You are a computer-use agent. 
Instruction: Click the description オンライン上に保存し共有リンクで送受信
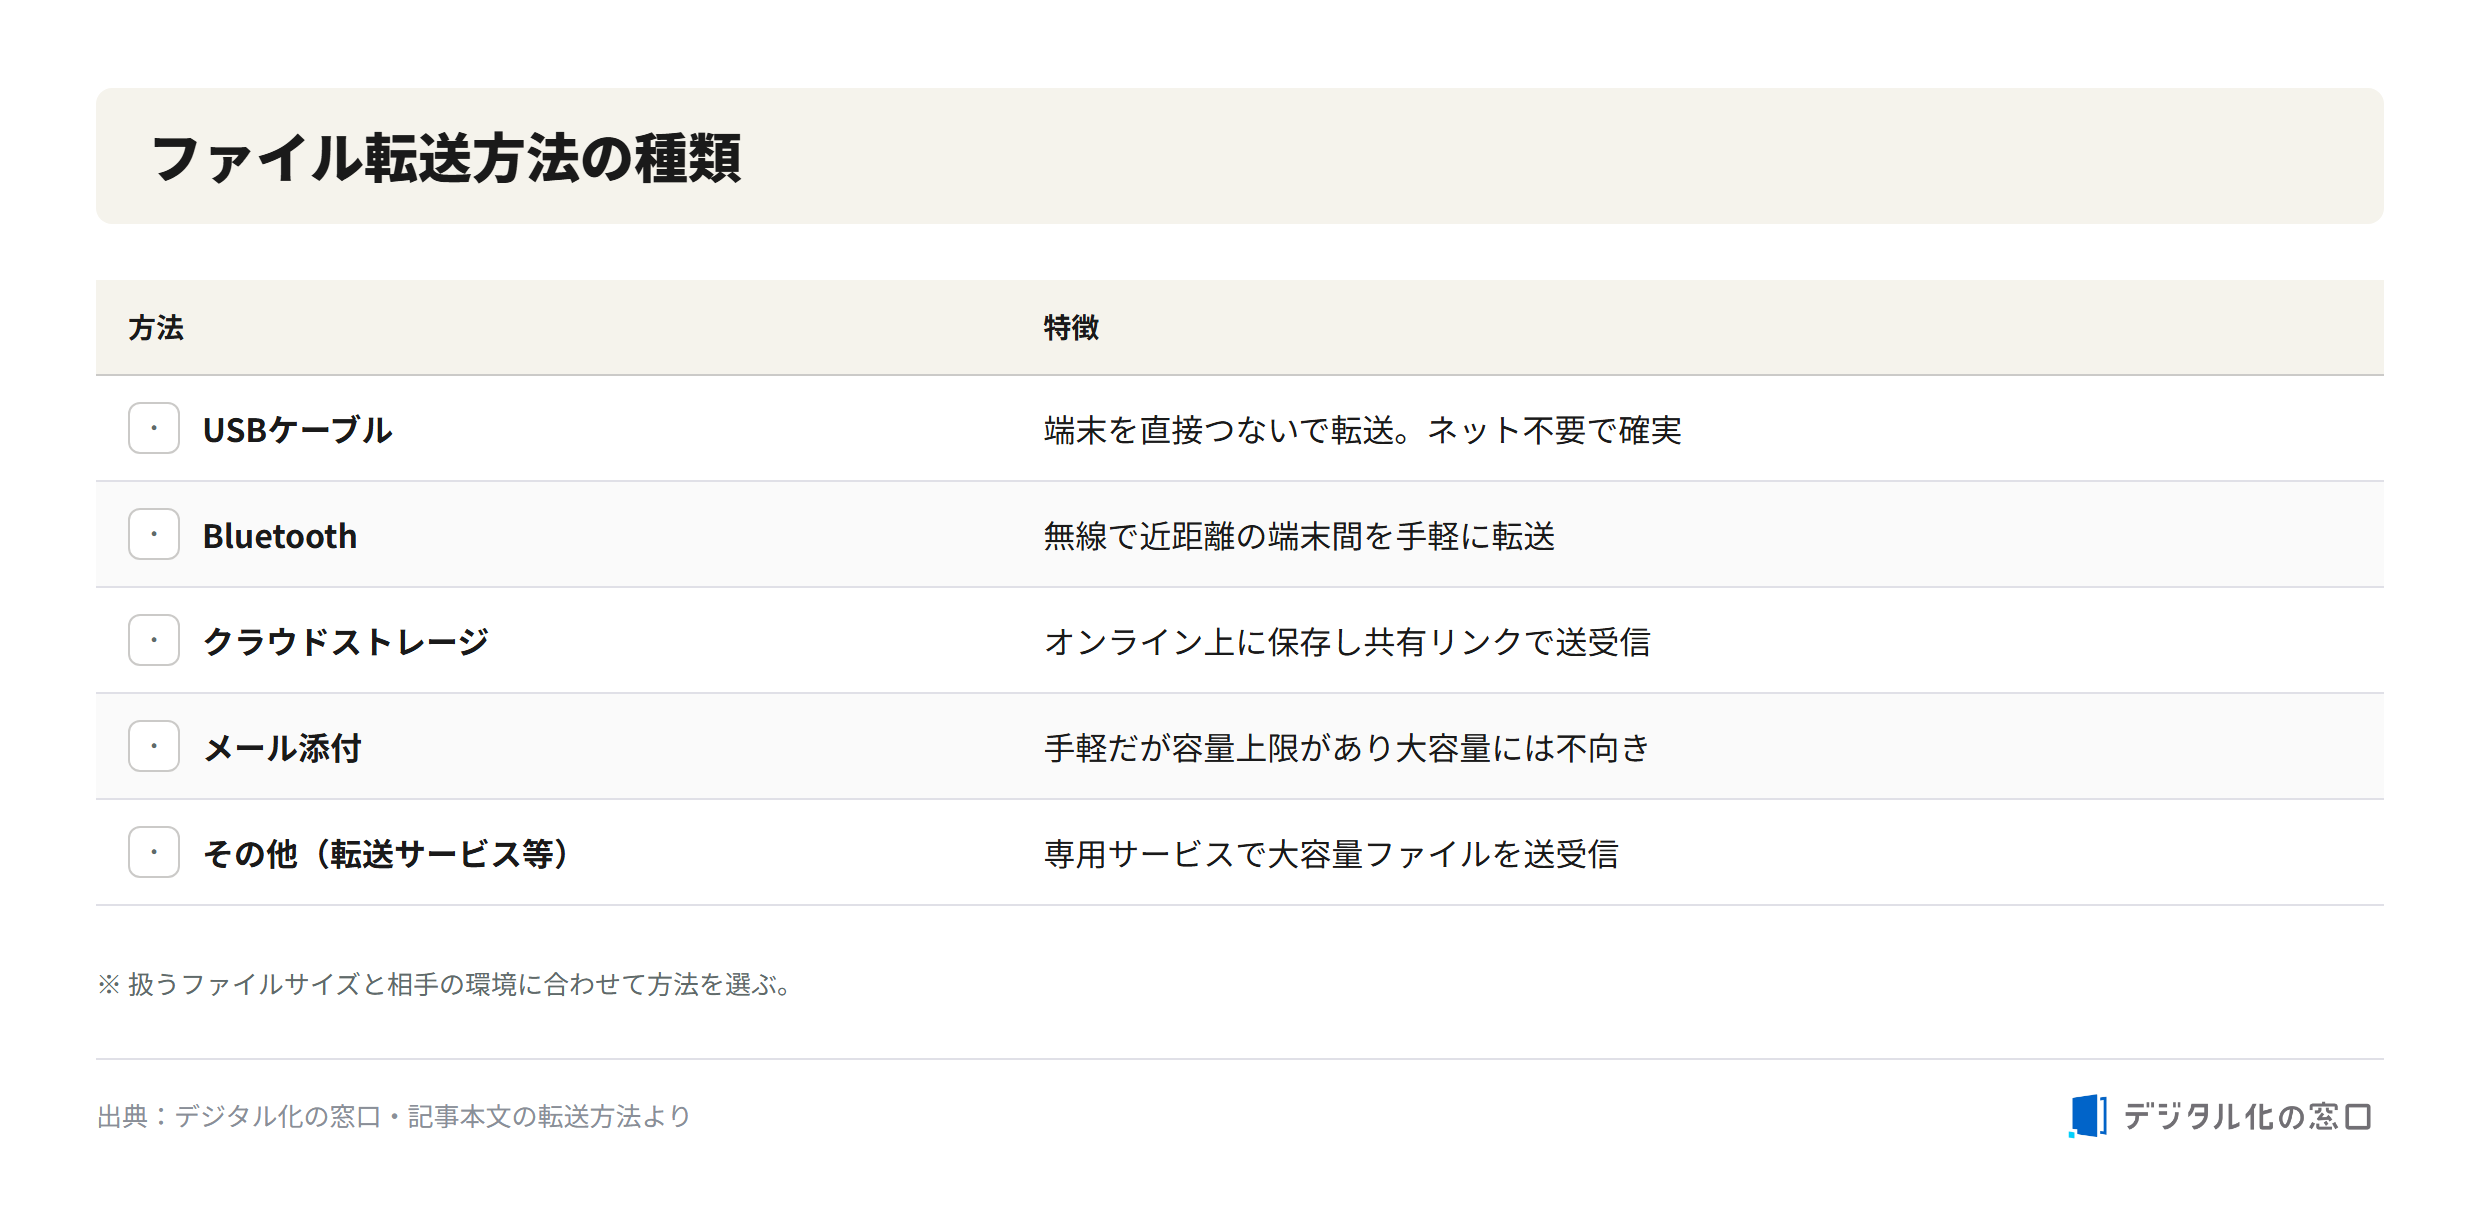(1347, 642)
